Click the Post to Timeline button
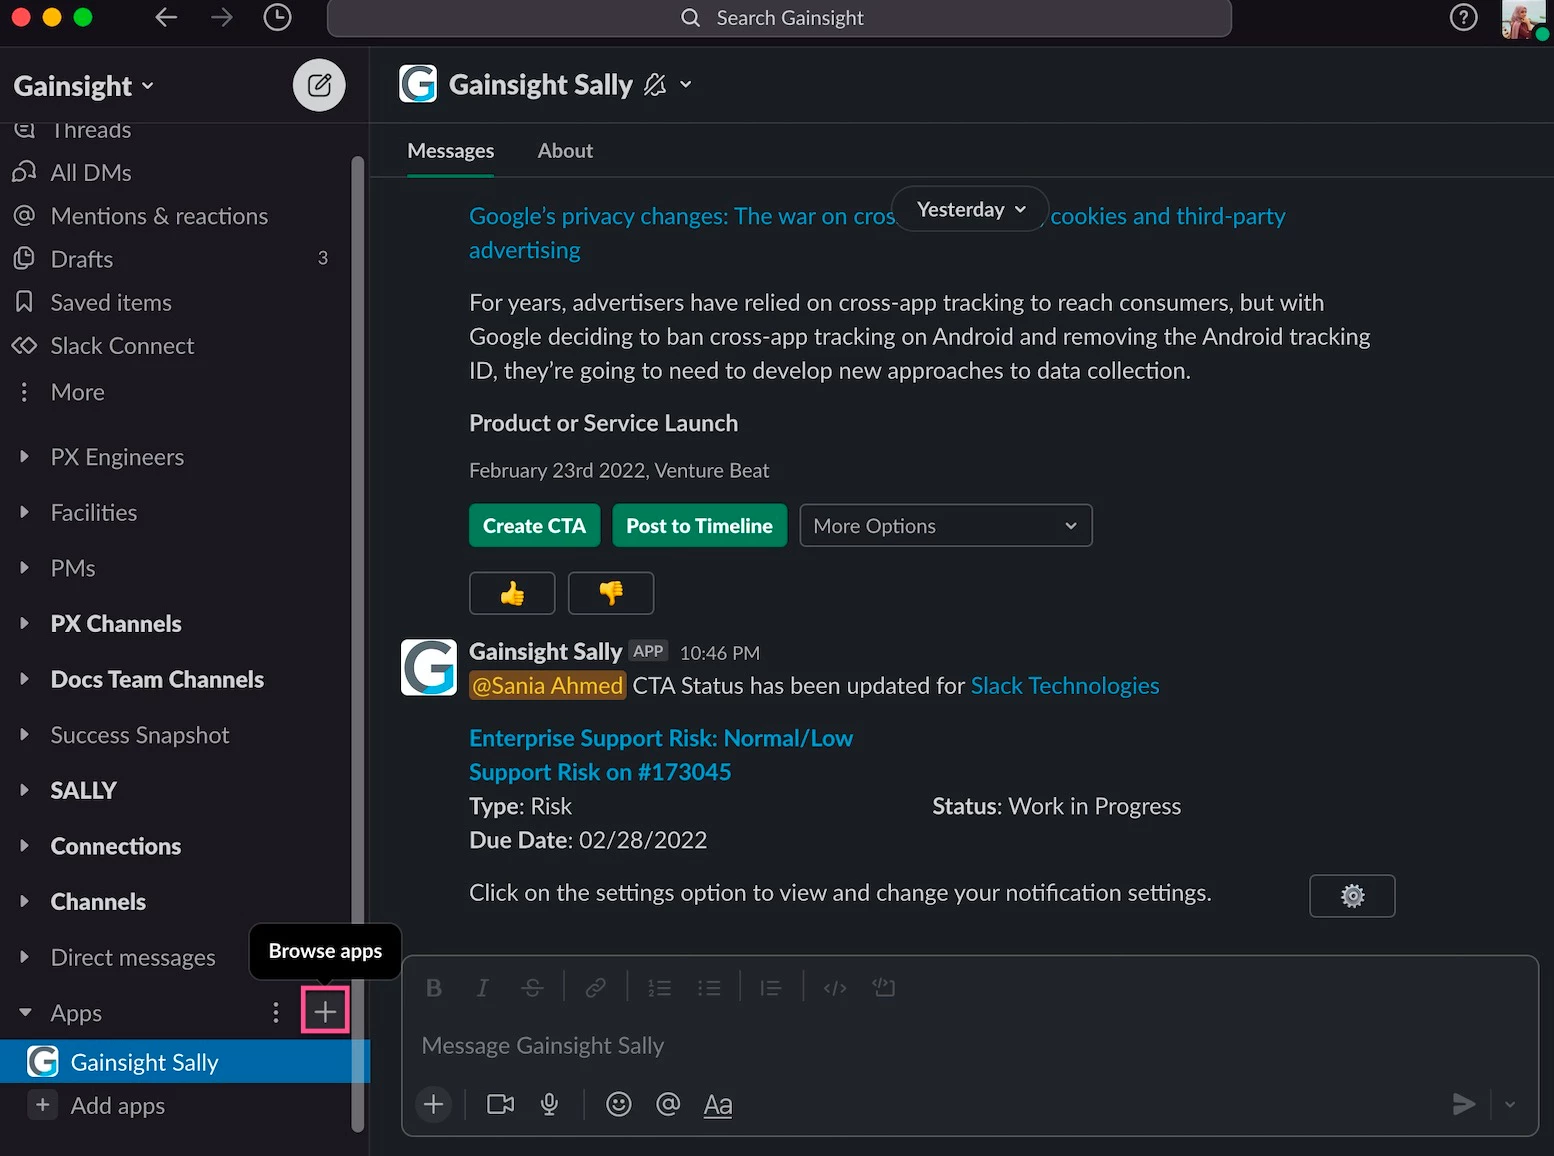Screen dimensions: 1554x1156 [x=699, y=526]
